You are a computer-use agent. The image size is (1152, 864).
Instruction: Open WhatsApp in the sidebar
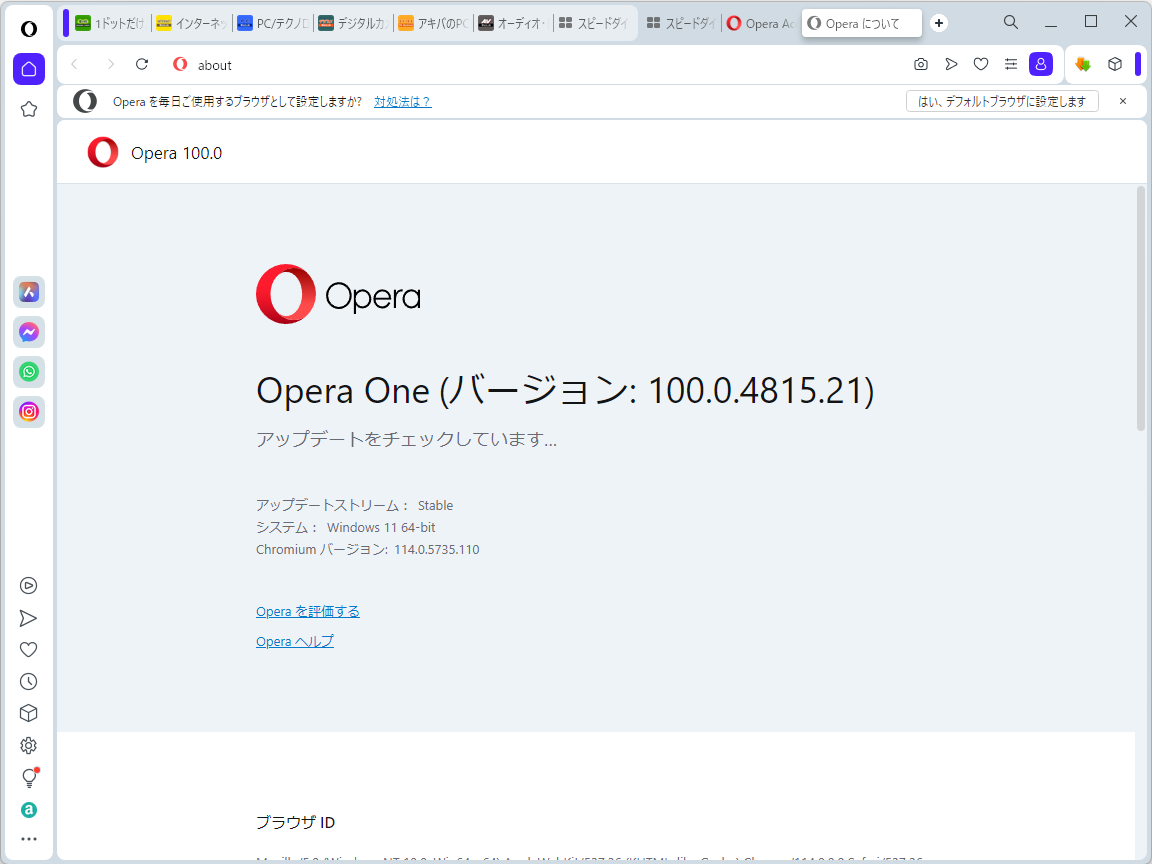[28, 372]
